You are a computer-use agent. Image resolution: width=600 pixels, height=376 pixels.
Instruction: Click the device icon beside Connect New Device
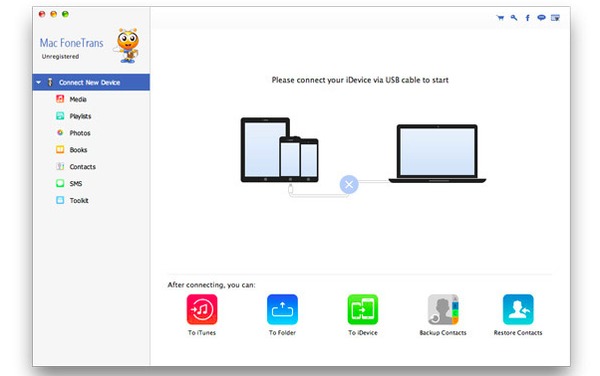click(x=50, y=82)
